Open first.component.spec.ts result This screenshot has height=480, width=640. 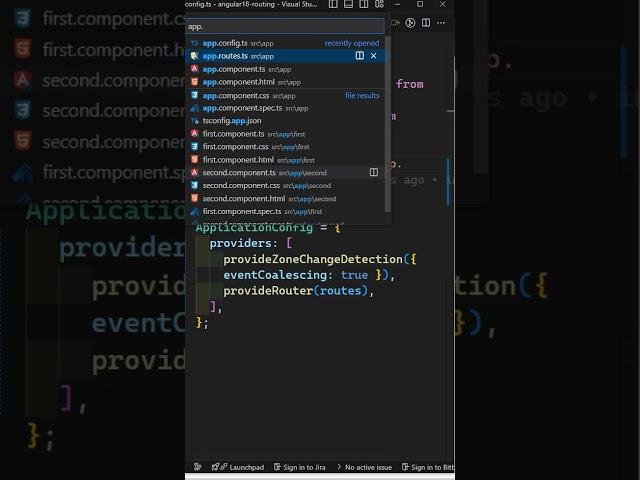[x=285, y=211]
